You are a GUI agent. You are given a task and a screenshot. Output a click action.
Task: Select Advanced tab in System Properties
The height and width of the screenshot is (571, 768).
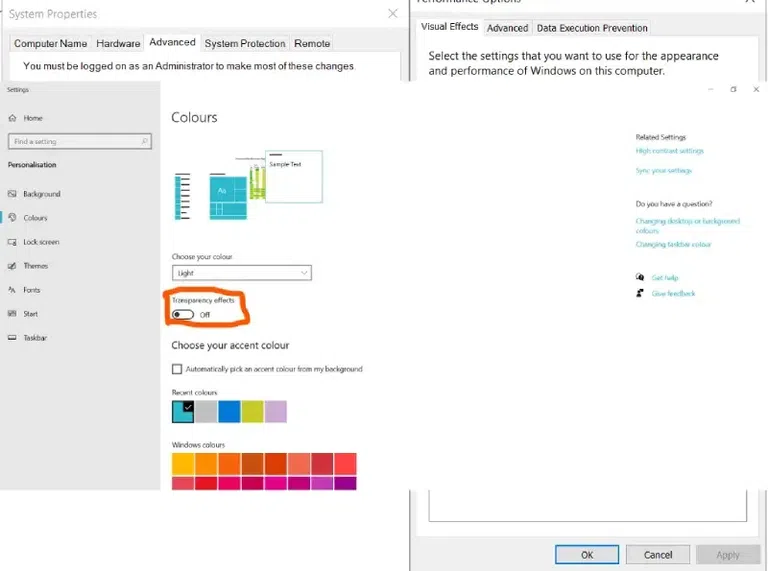172,42
